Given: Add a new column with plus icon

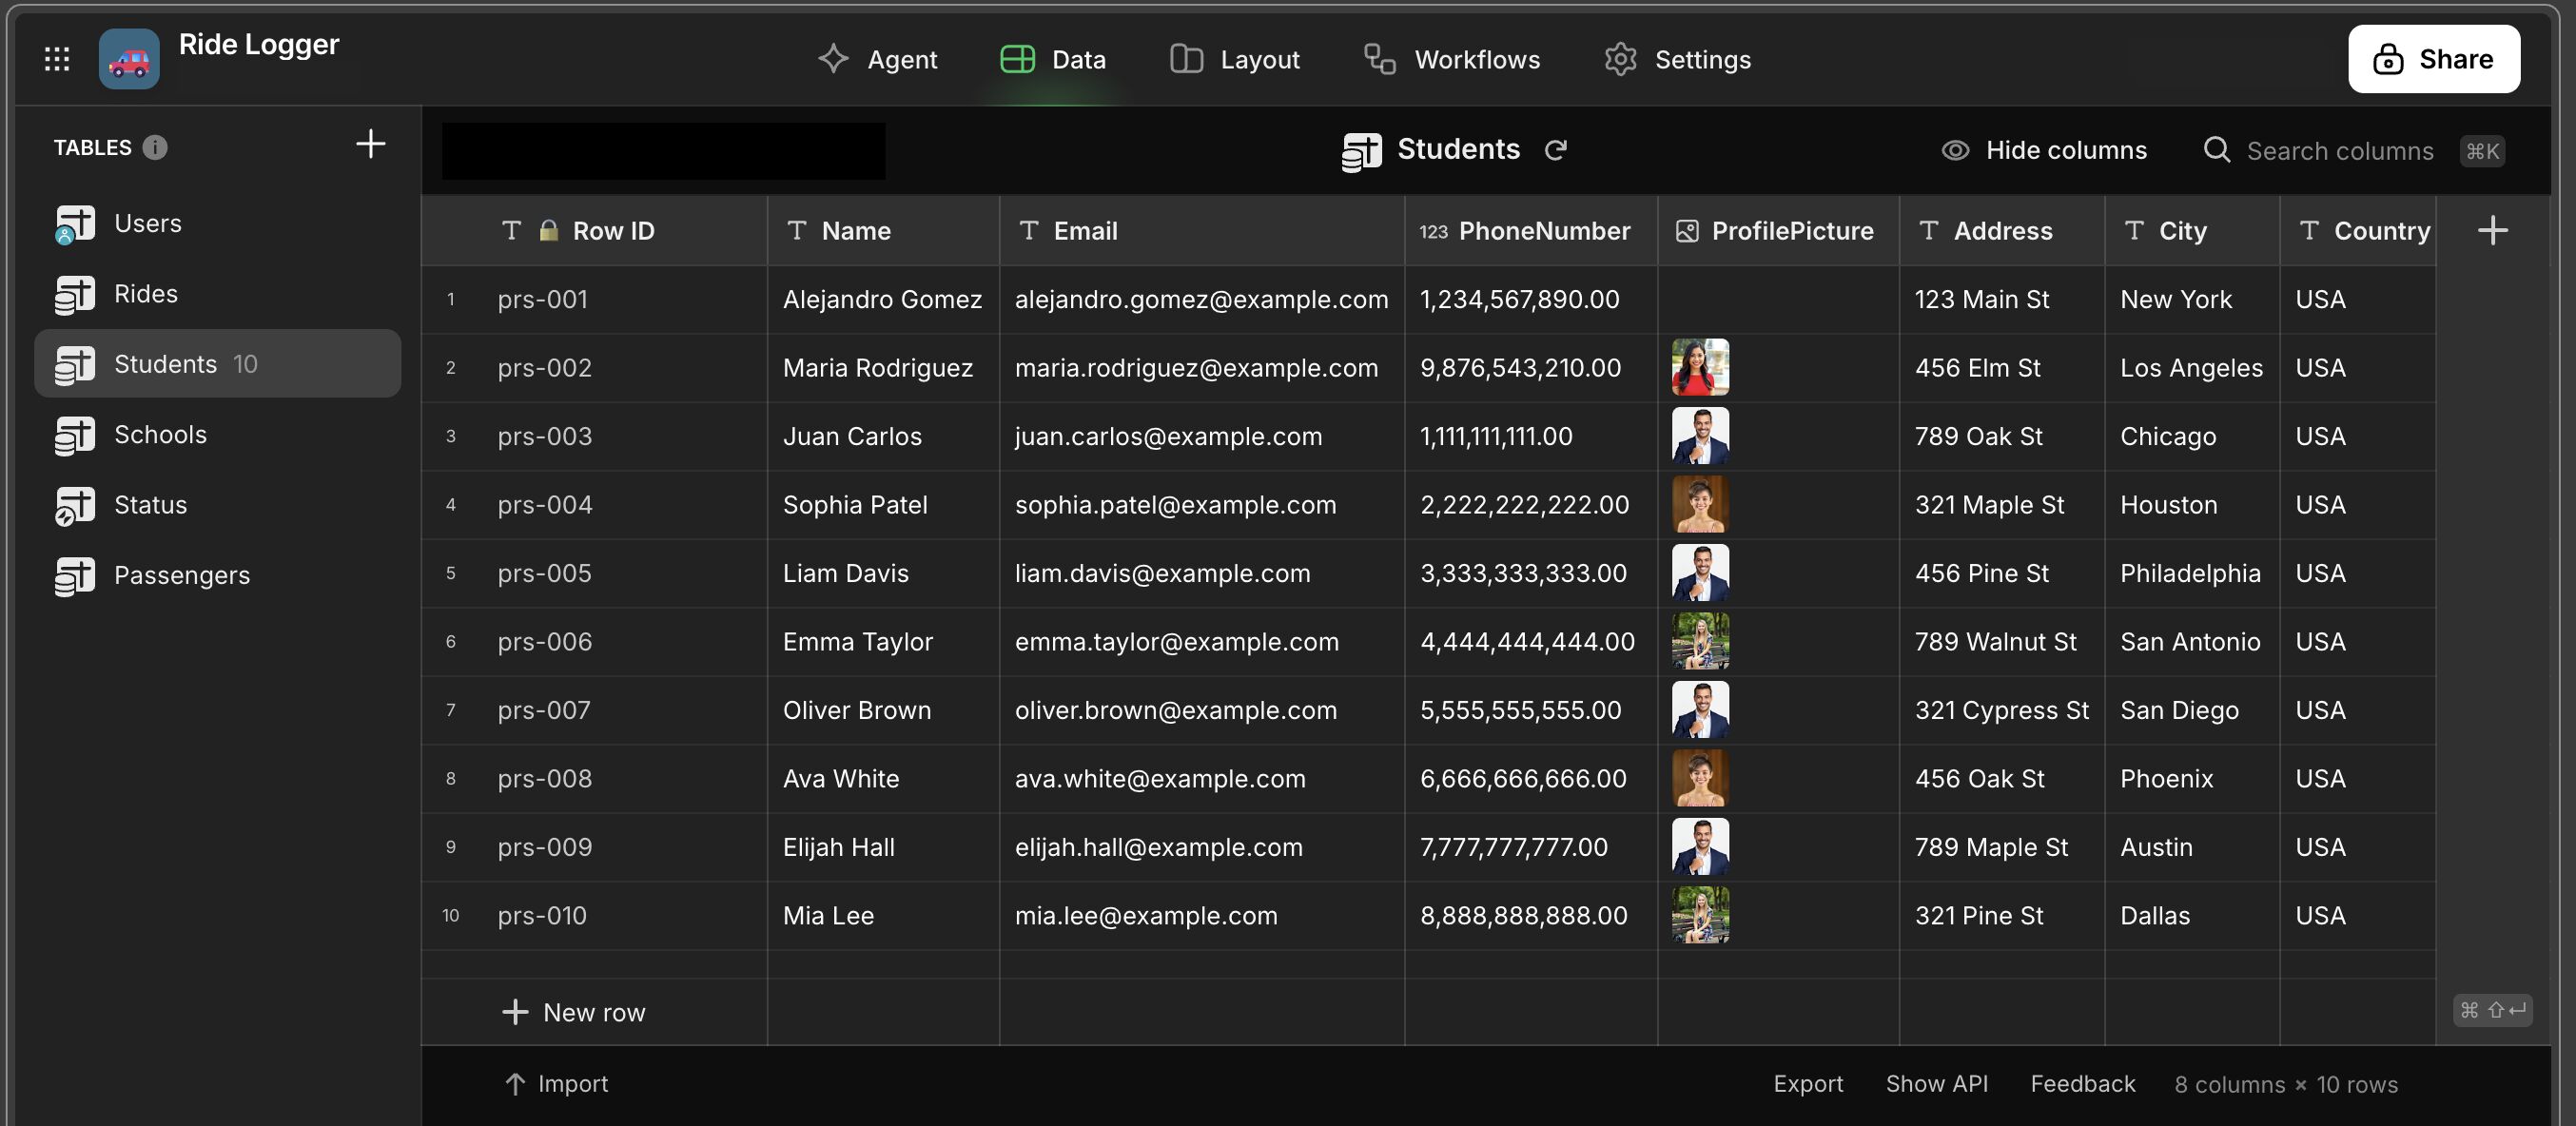Looking at the screenshot, I should [x=2492, y=231].
